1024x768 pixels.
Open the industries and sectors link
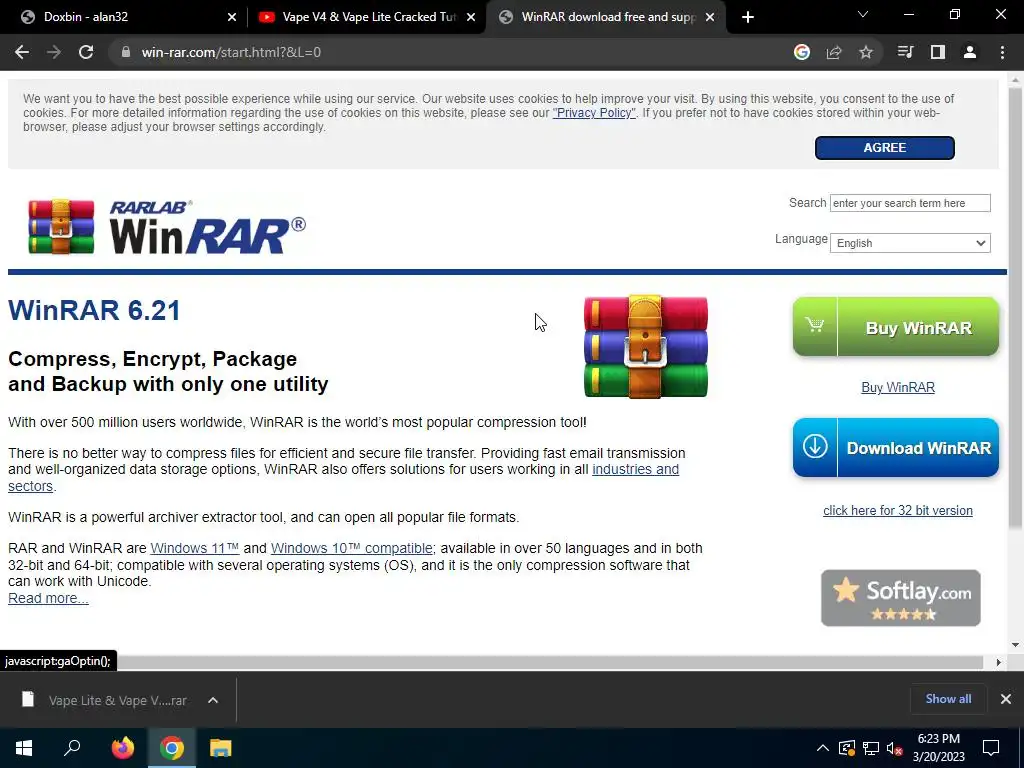click(635, 470)
